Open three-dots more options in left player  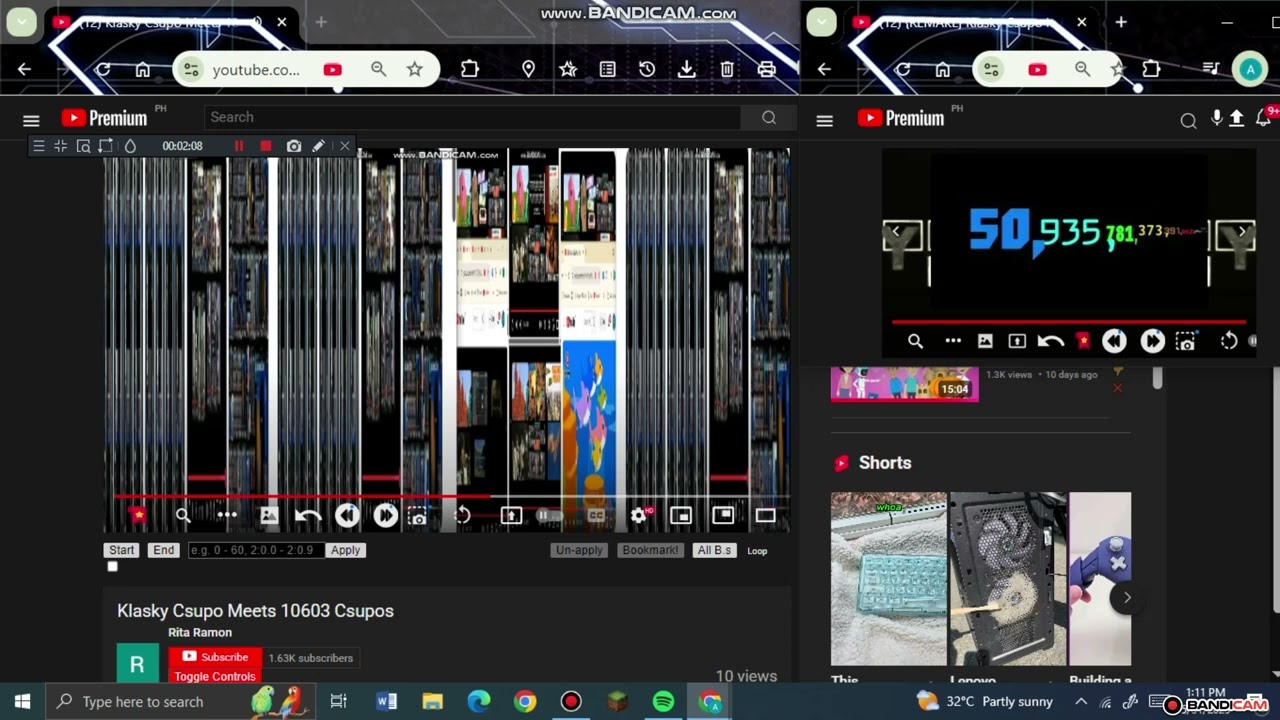(x=227, y=515)
